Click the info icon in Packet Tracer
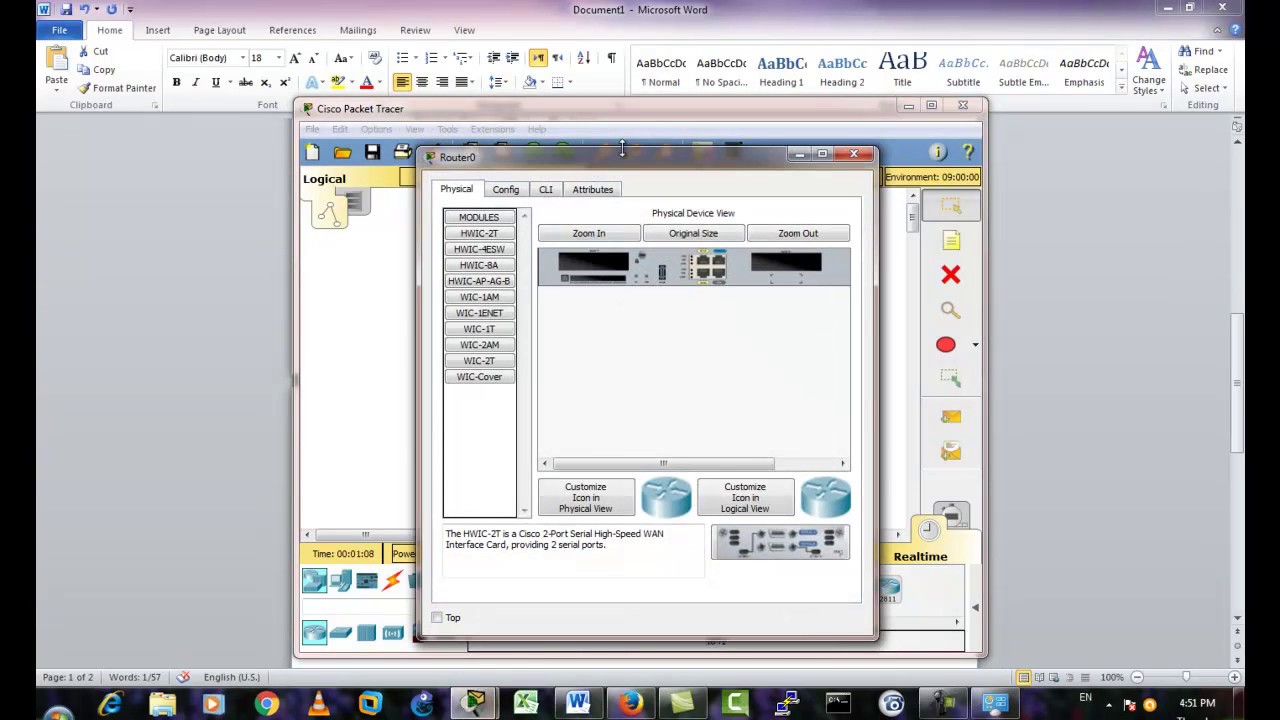 (937, 152)
